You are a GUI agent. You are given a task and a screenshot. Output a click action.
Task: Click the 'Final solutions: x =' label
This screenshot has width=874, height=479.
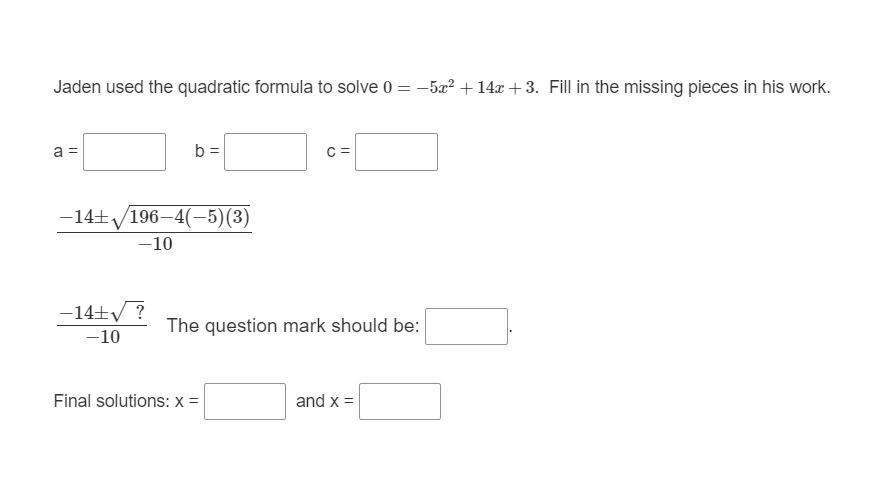pyautogui.click(x=126, y=401)
